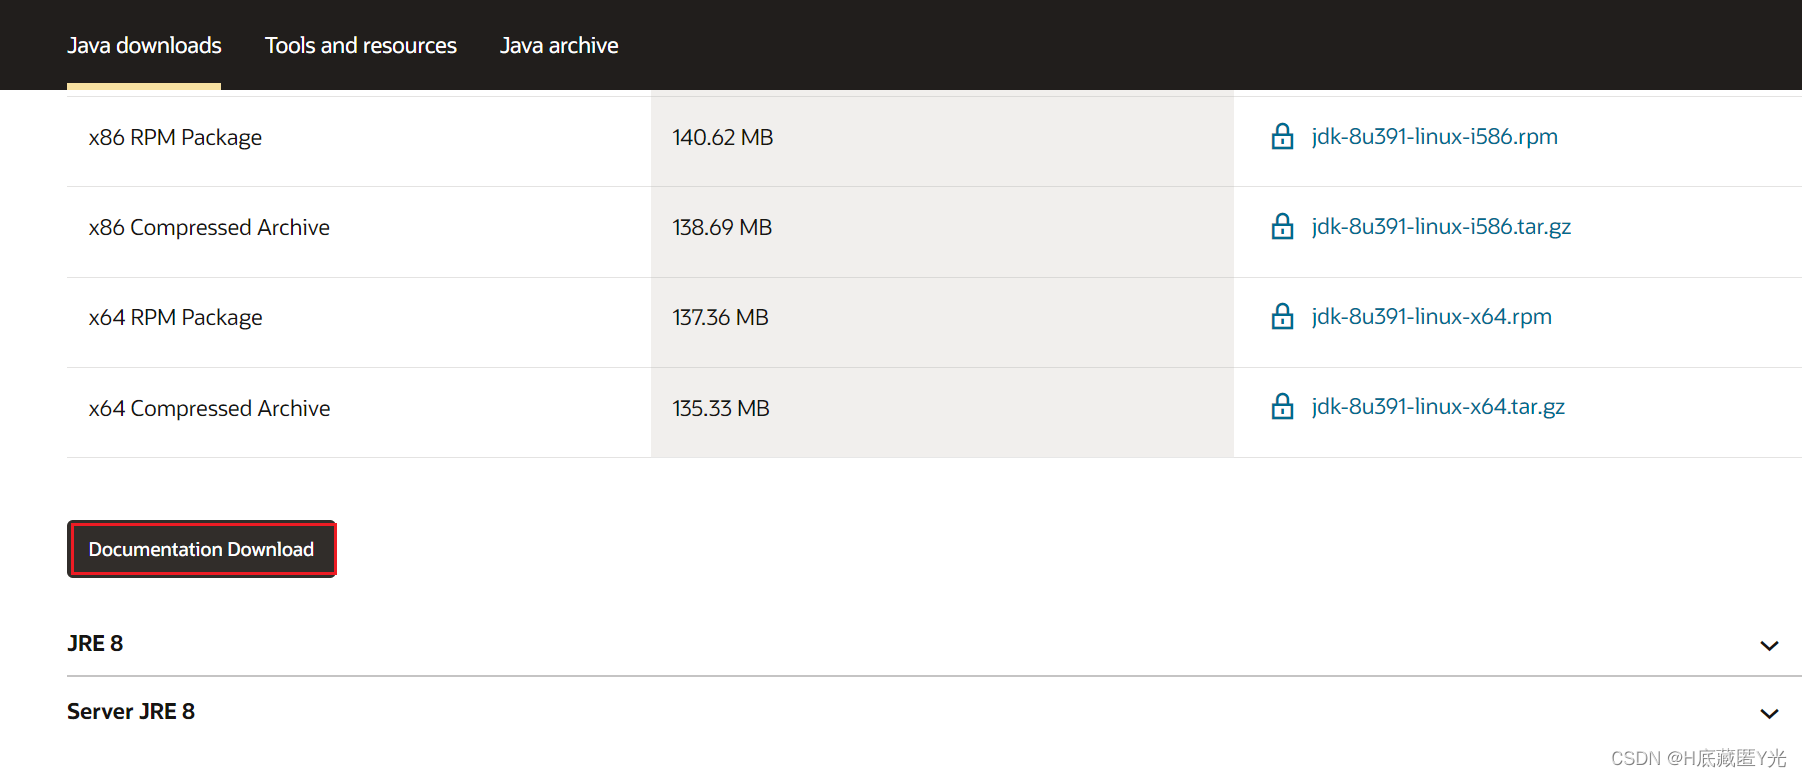Click the Documentation Download button
Image resolution: width=1802 pixels, height=777 pixels.
pos(201,549)
